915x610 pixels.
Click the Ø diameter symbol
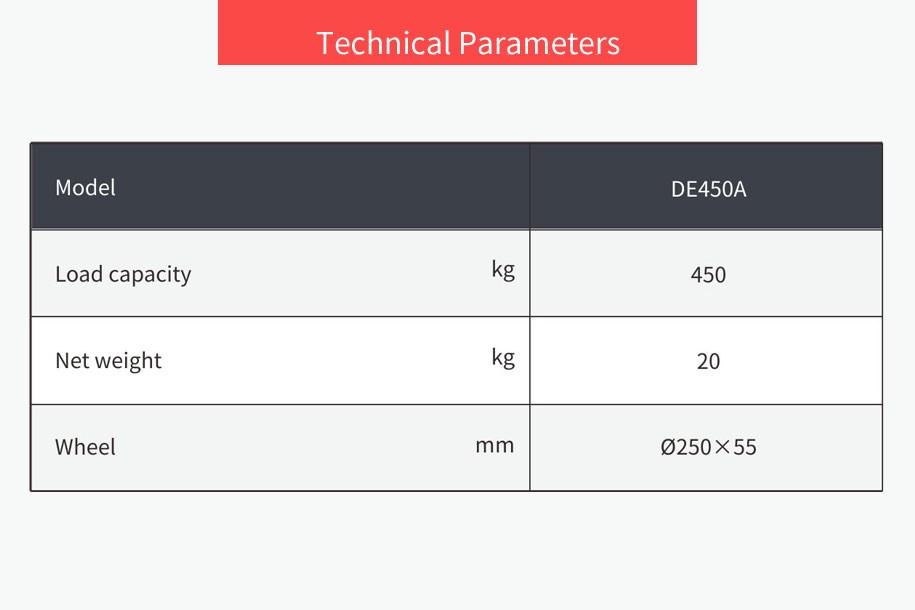pyautogui.click(x=668, y=447)
